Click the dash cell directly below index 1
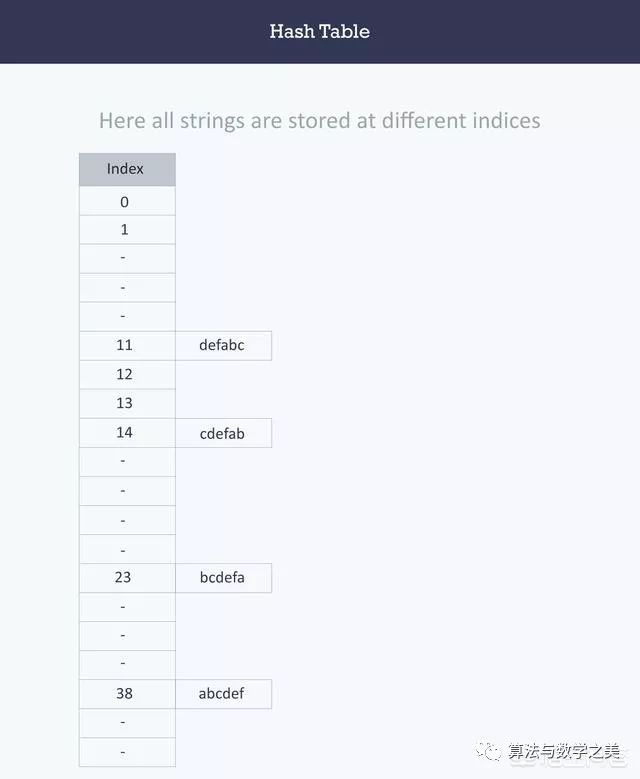This screenshot has width=640, height=779. 126,259
